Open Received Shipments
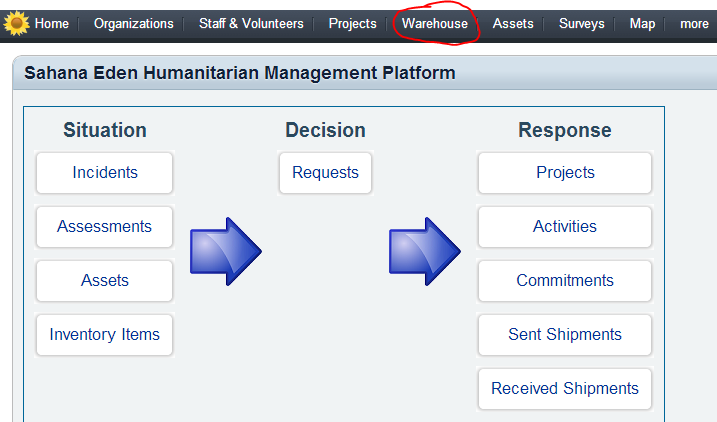This screenshot has height=422, width=717. tap(565, 389)
